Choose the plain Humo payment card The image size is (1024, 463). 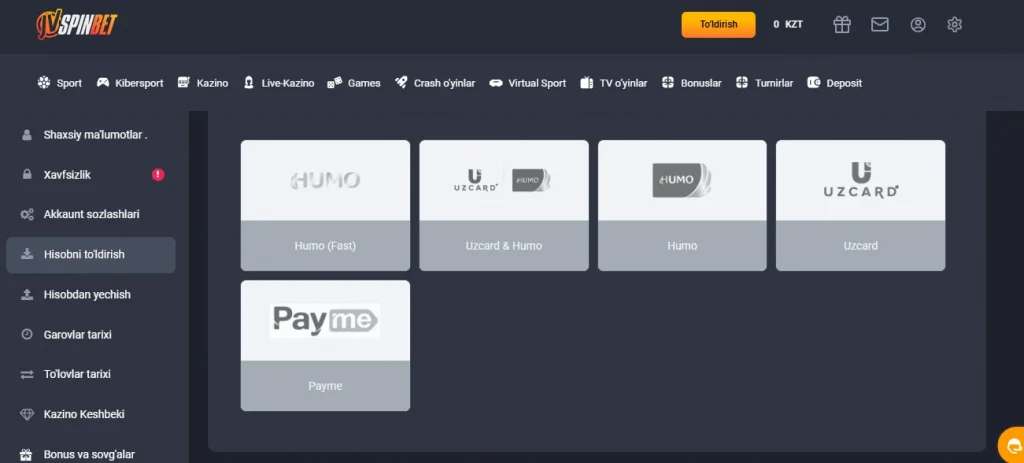(682, 205)
